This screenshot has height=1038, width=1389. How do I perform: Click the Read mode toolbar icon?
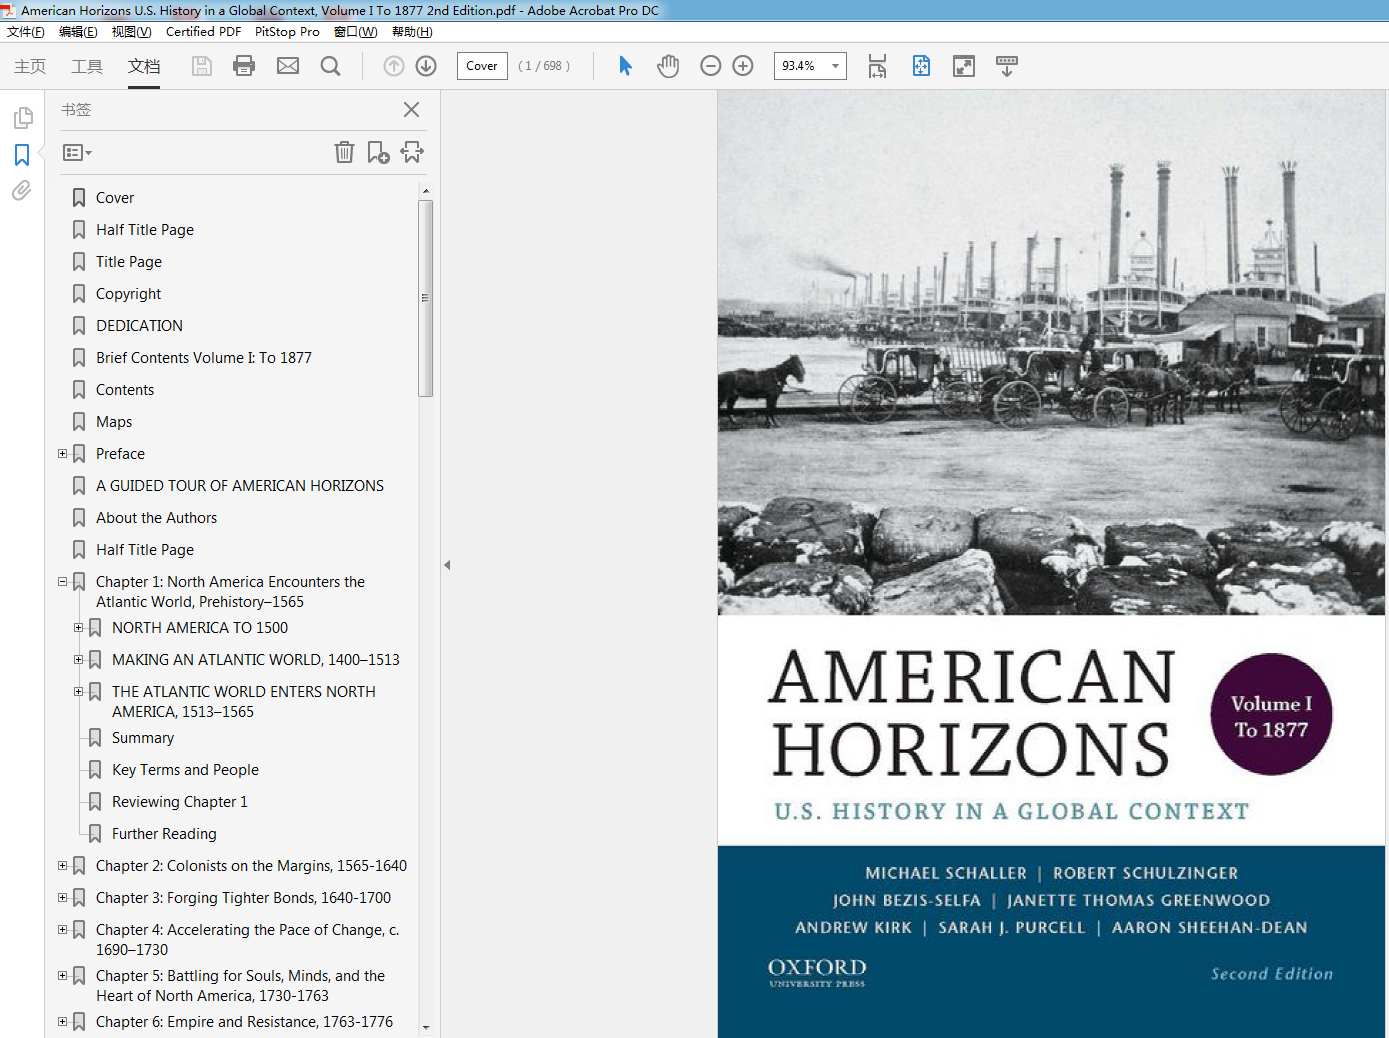pos(1007,66)
